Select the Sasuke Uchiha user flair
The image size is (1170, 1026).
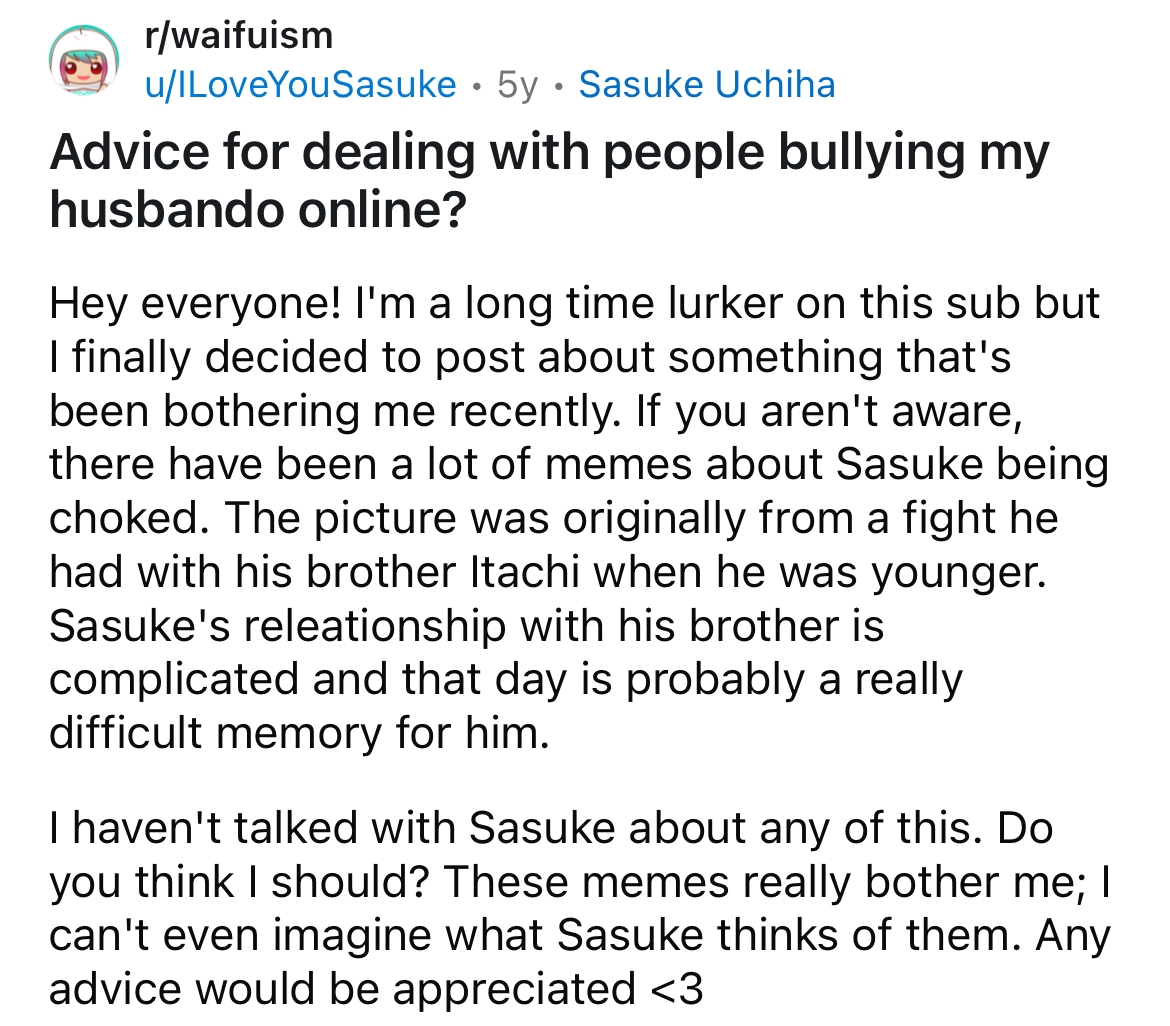pos(706,85)
